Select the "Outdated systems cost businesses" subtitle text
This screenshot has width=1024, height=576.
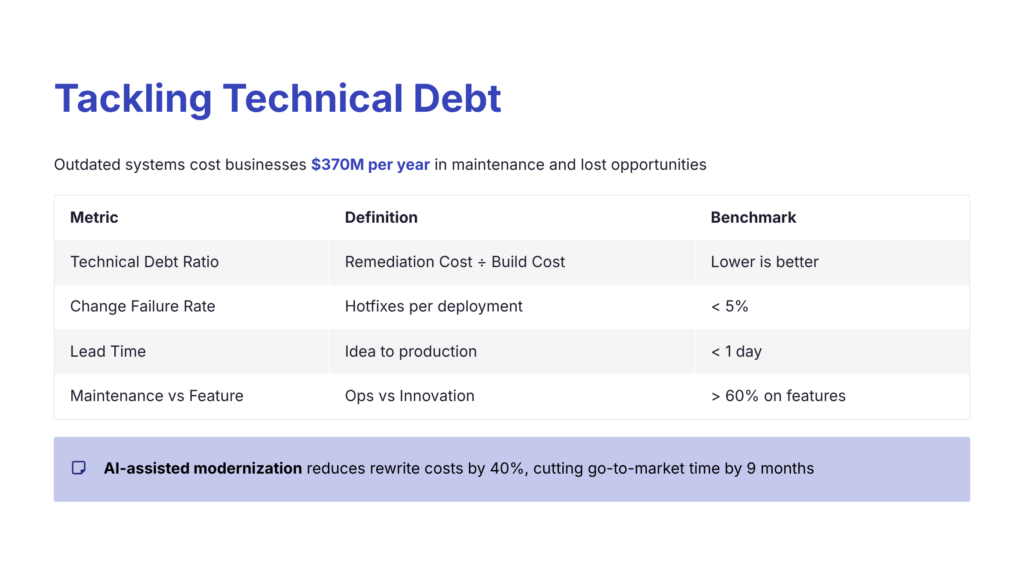(180, 164)
